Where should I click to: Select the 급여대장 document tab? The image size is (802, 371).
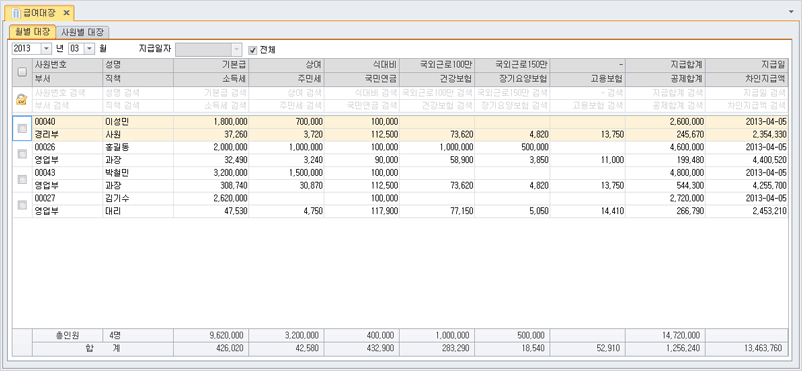40,12
